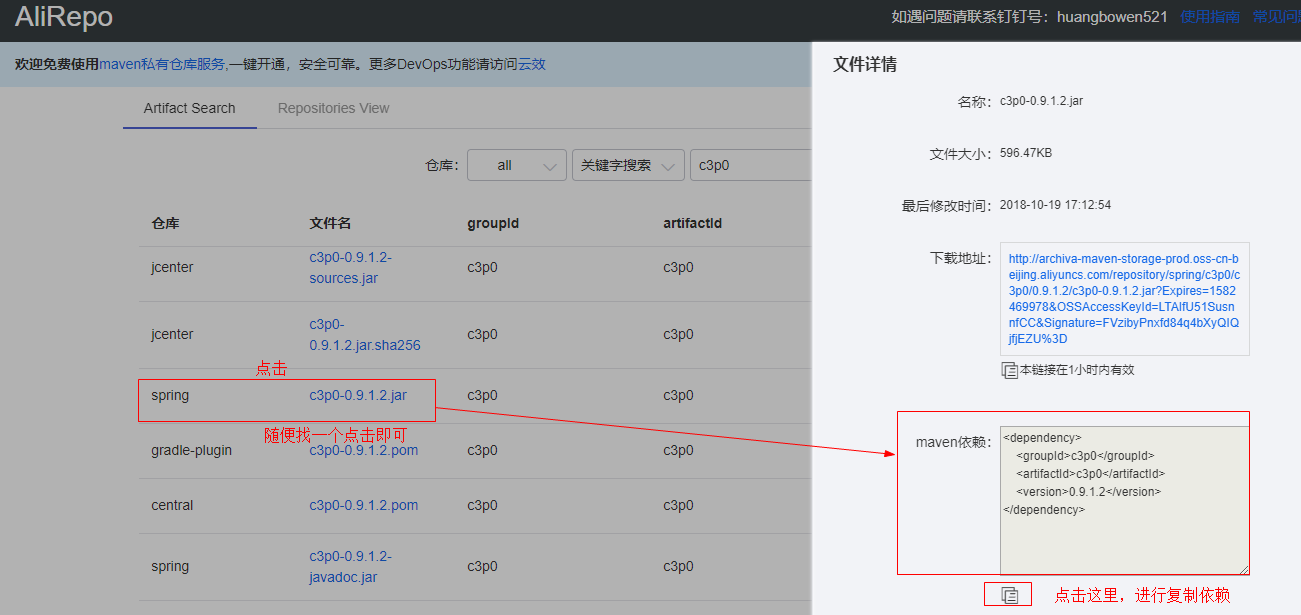Open c3p0-0.9.1.2.pom in central row
Screen dimensions: 1301x615
coord(364,505)
